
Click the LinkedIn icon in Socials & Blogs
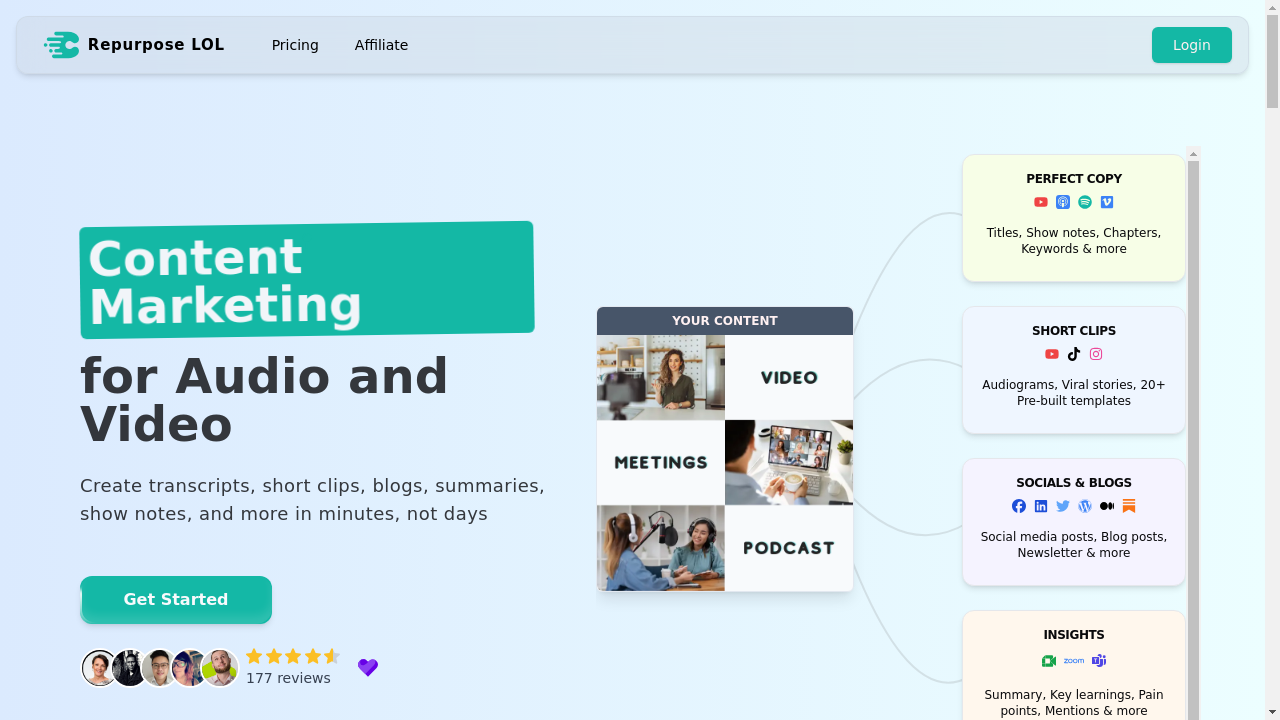1041,506
